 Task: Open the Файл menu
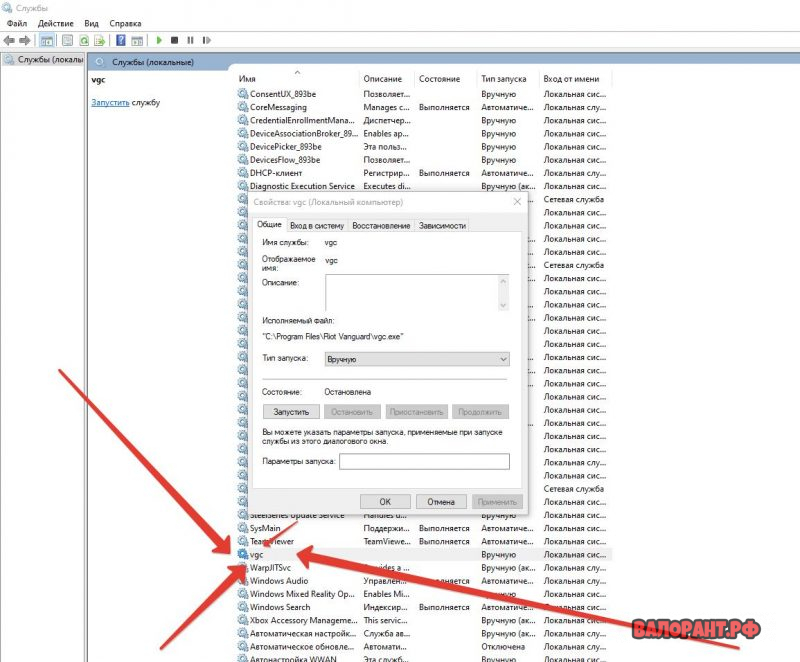(17, 23)
